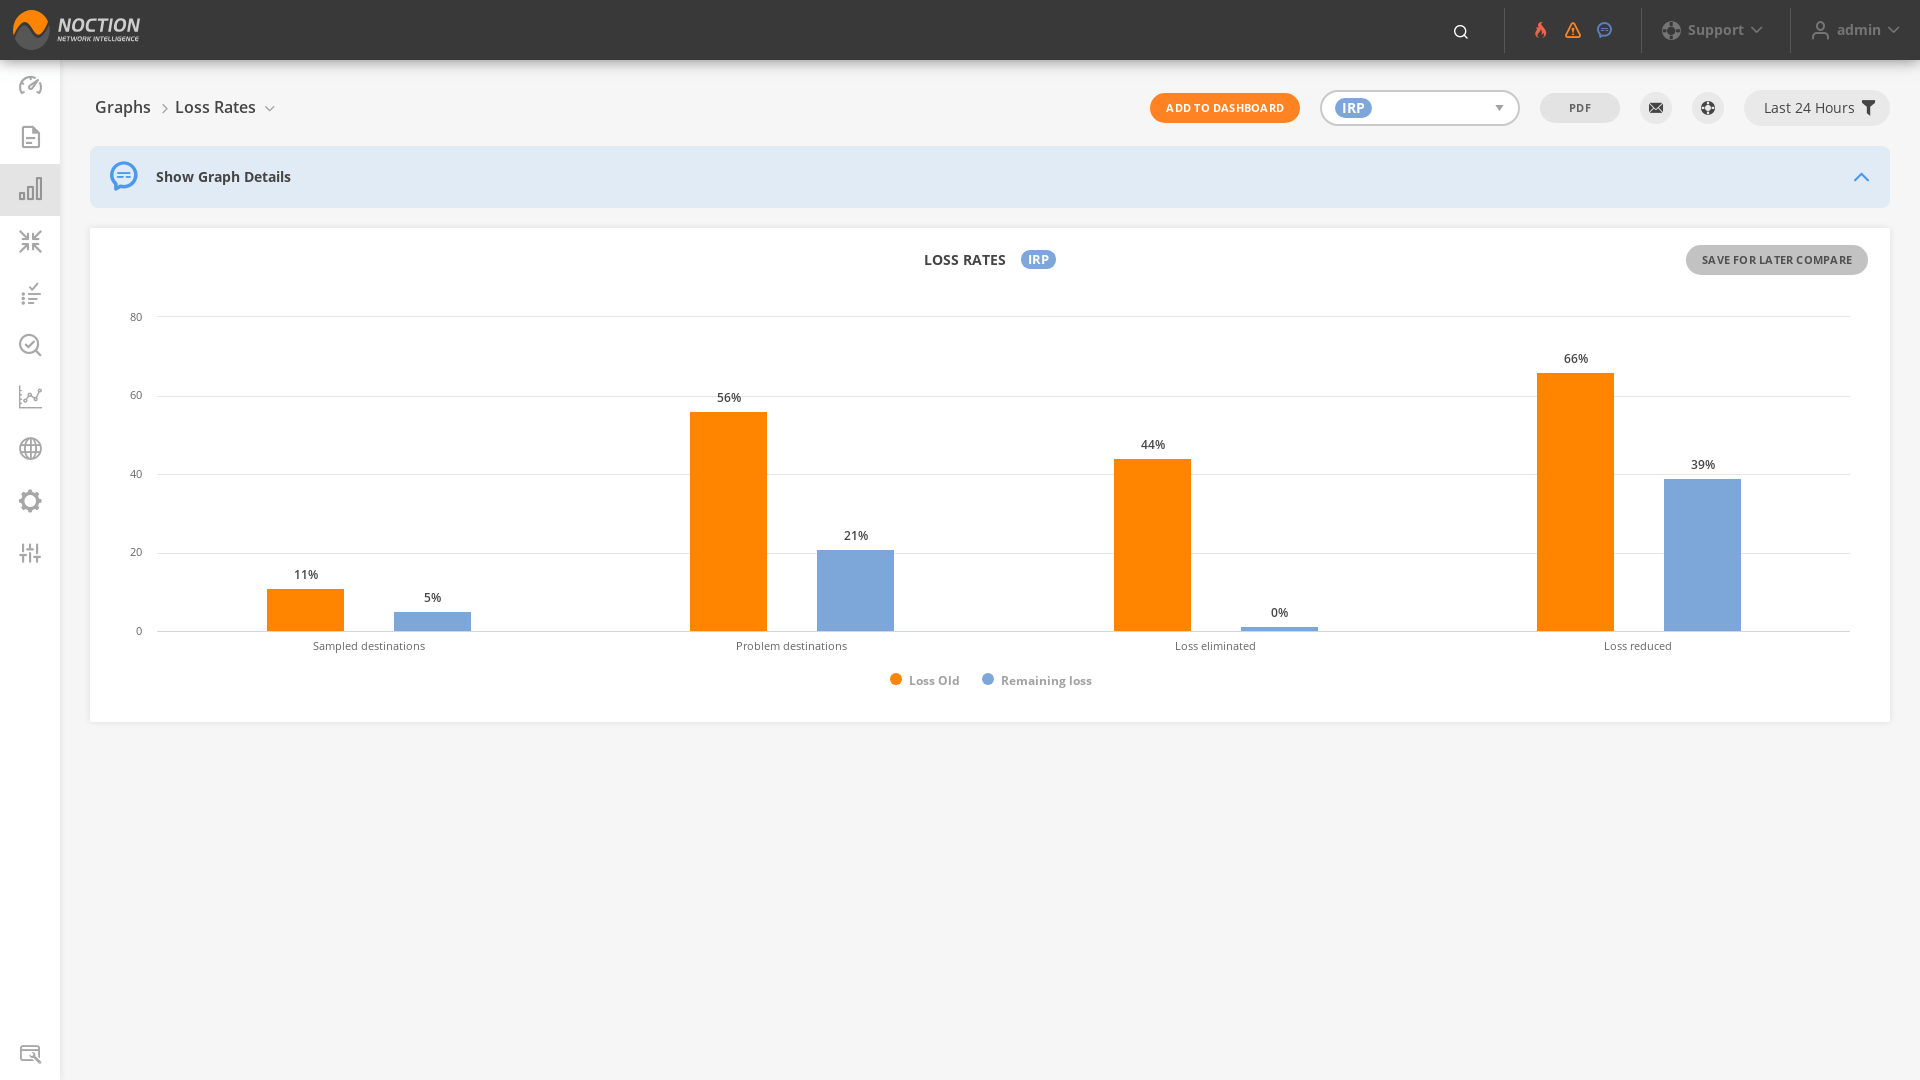Open the Last 24 Hours time filter
The image size is (1920, 1080).
[x=1817, y=108]
